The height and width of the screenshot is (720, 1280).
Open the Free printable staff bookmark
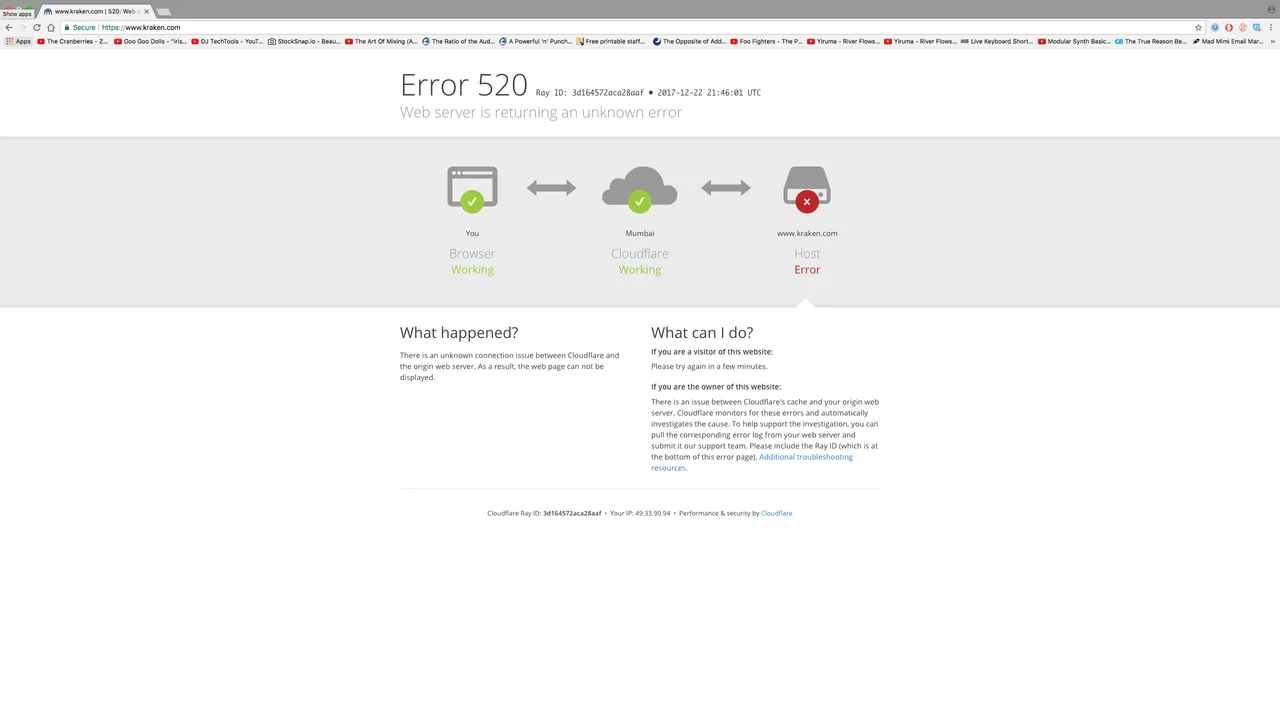point(611,41)
